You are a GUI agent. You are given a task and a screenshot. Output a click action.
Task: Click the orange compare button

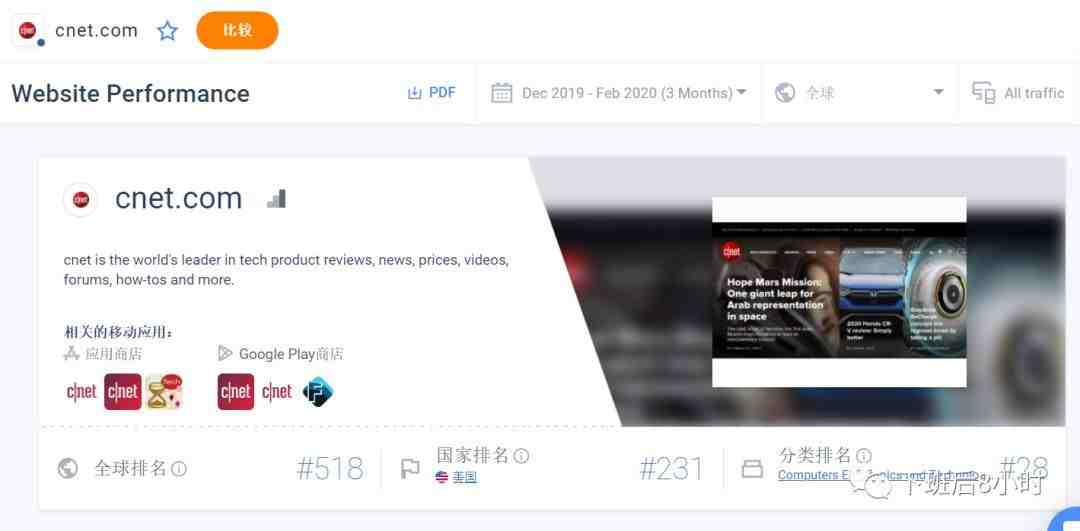(237, 30)
